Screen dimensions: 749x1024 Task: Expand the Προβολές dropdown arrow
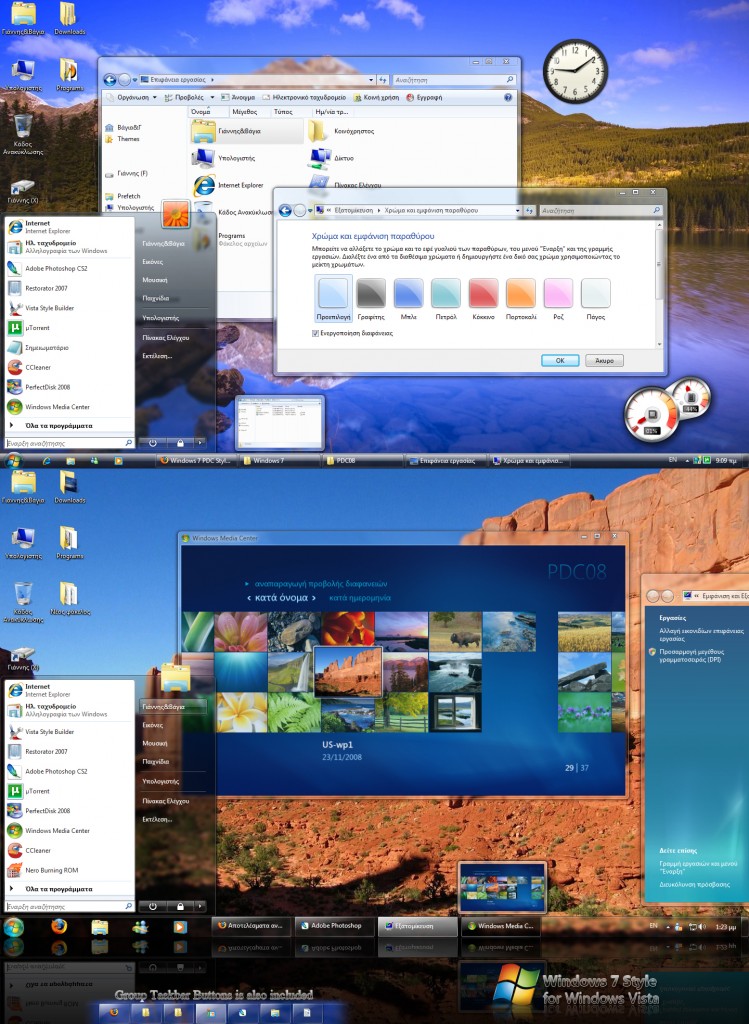click(212, 97)
